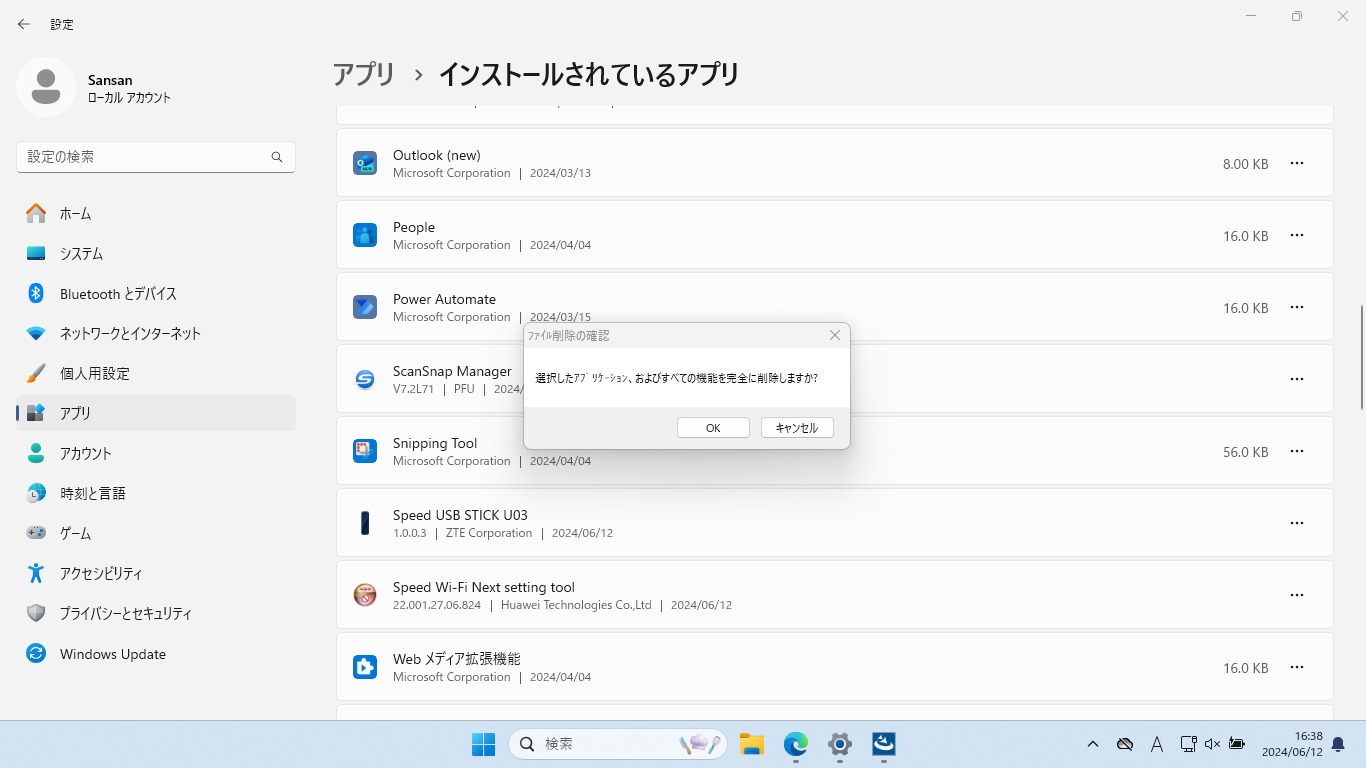The height and width of the screenshot is (768, 1366).
Task: Click the Snipping Tool app icon
Action: click(x=365, y=451)
